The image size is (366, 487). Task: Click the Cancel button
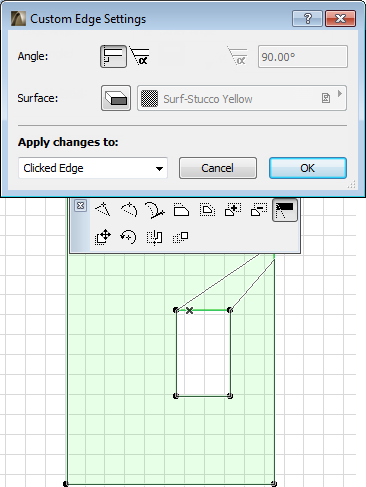tap(218, 168)
